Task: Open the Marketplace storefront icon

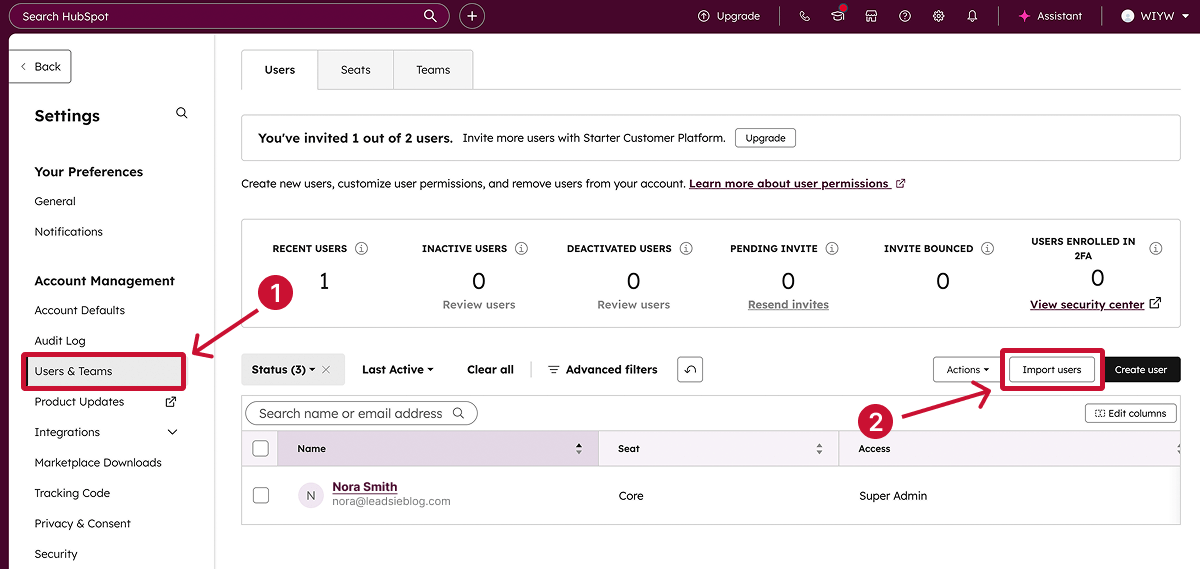Action: 871,16
